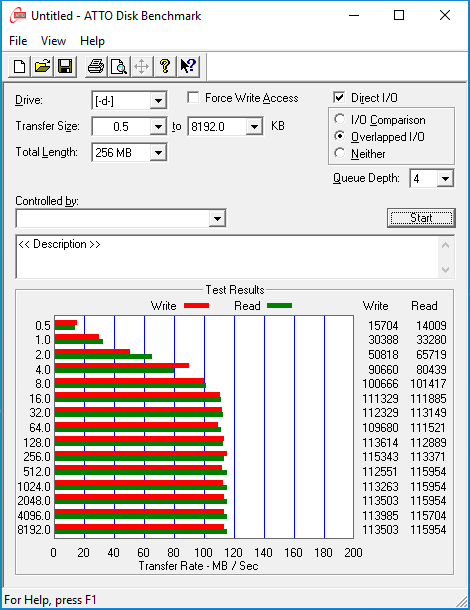This screenshot has height=610, width=470.
Task: Select the I/O Comparison radio button
Action: pyautogui.click(x=340, y=119)
